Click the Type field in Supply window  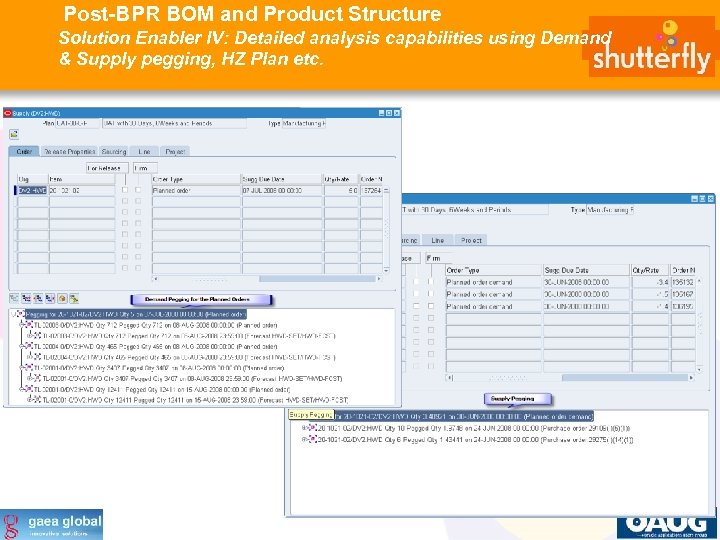304,123
